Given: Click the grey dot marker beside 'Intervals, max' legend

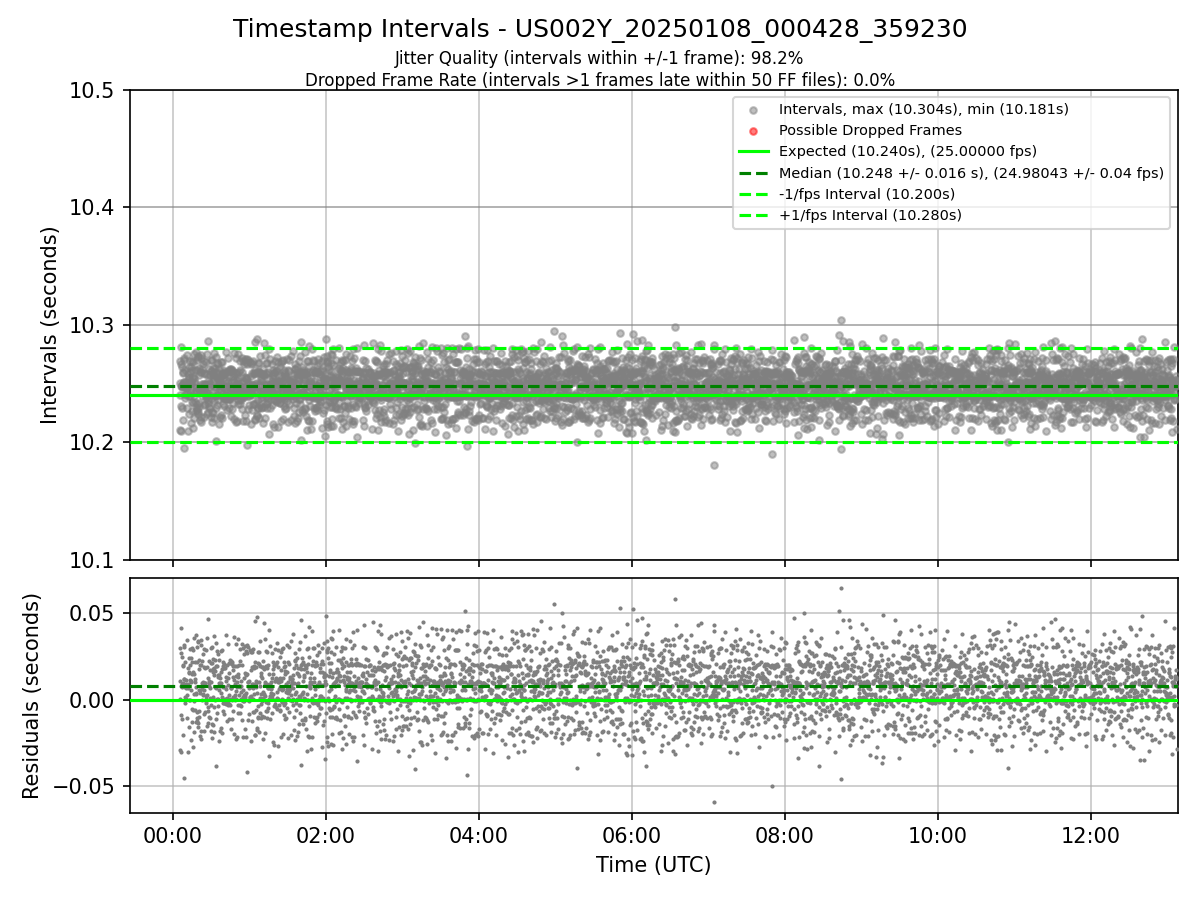Looking at the screenshot, I should tap(754, 109).
